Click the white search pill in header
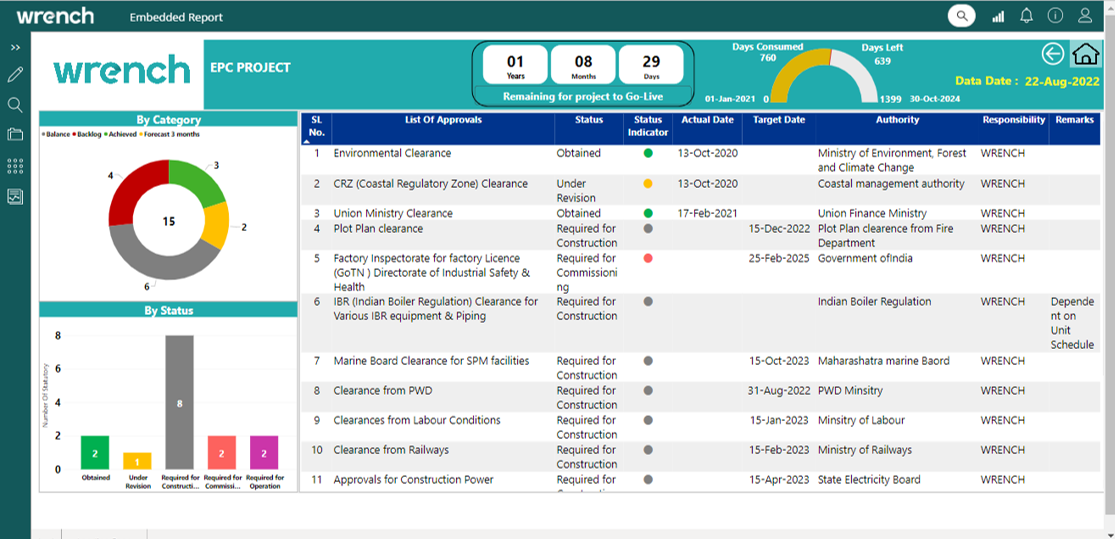Image resolution: width=1115 pixels, height=539 pixels. 962,16
